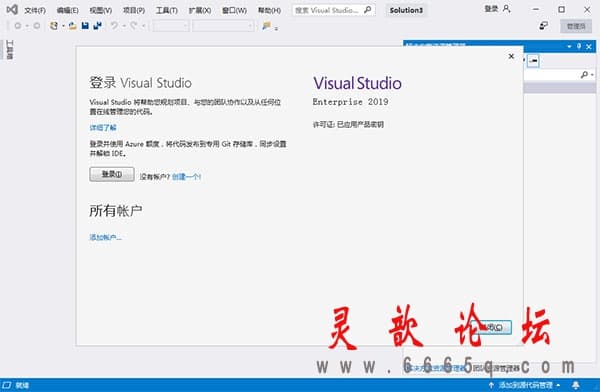Image resolution: width=600 pixels, height=392 pixels.
Task: Open the 扩展(X) menu
Action: pyautogui.click(x=200, y=10)
